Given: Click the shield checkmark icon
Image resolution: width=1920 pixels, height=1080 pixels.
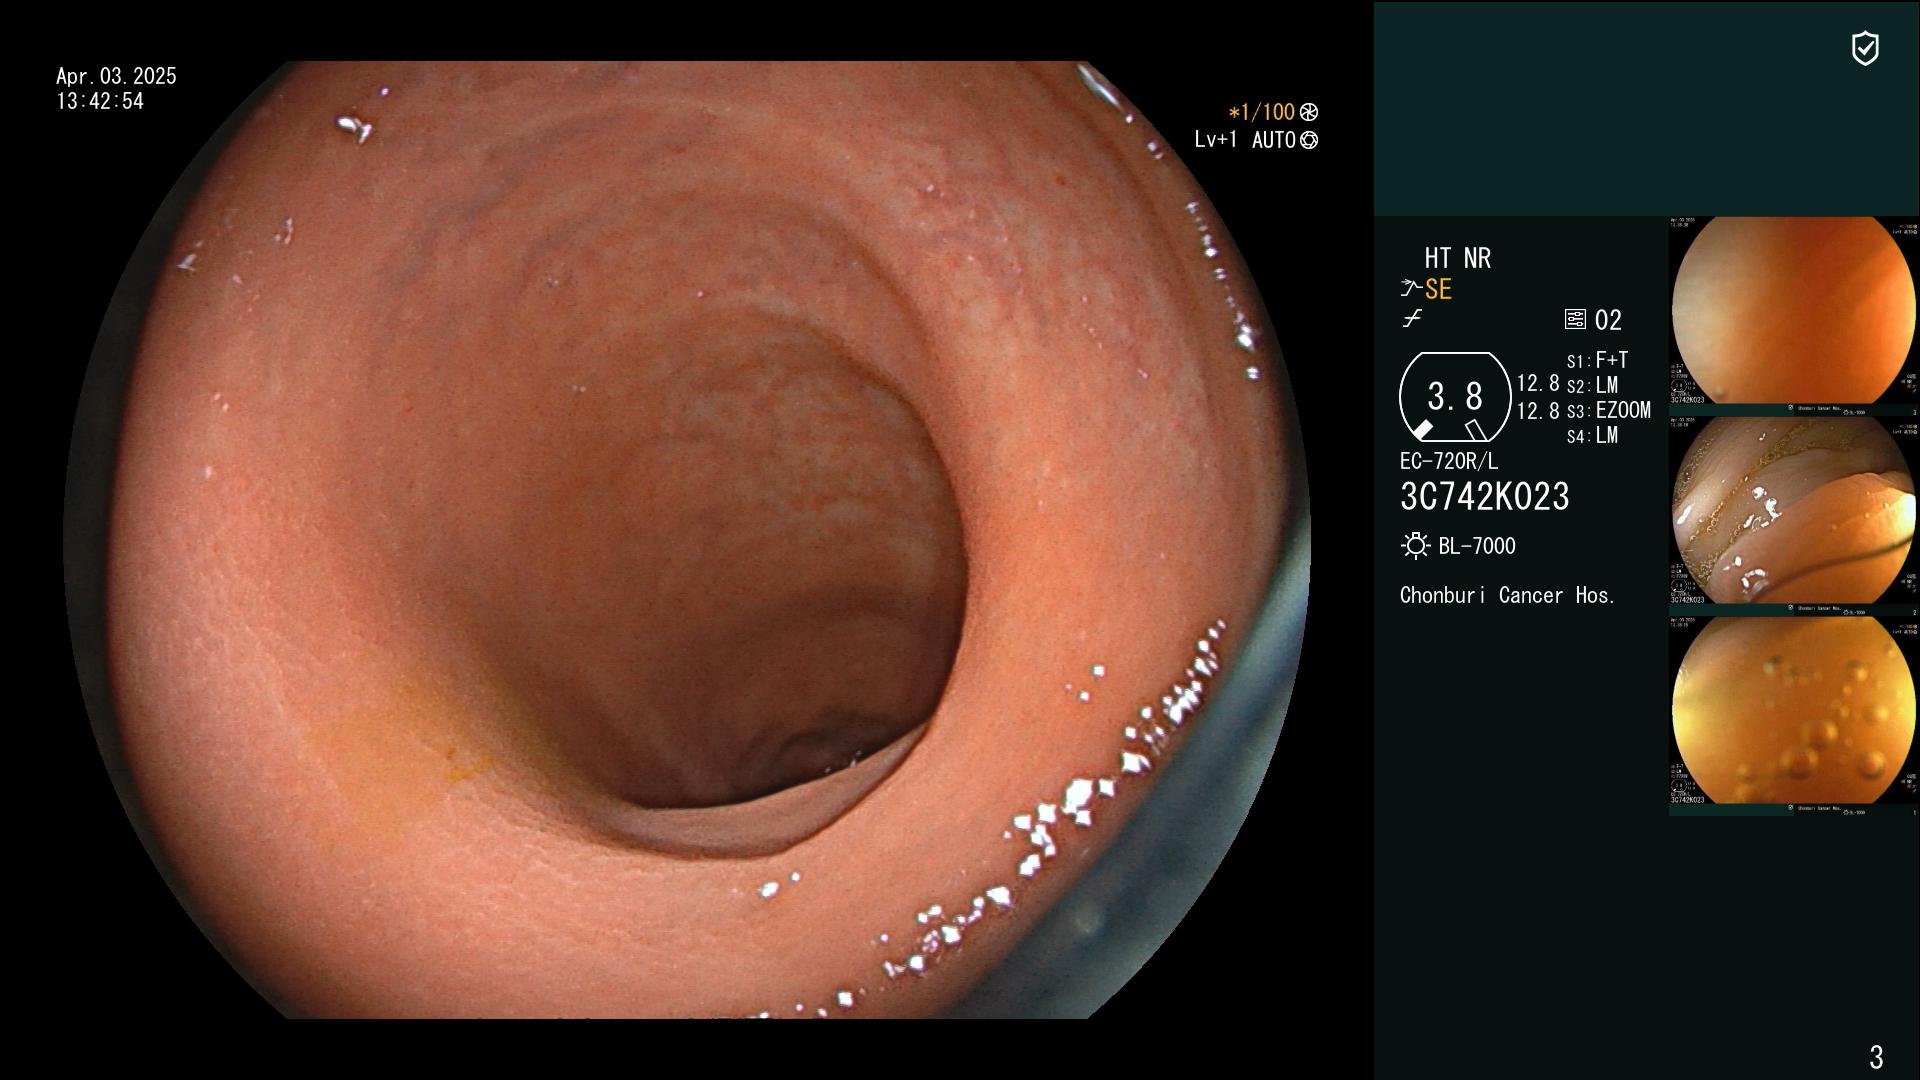Looking at the screenshot, I should 1865,48.
